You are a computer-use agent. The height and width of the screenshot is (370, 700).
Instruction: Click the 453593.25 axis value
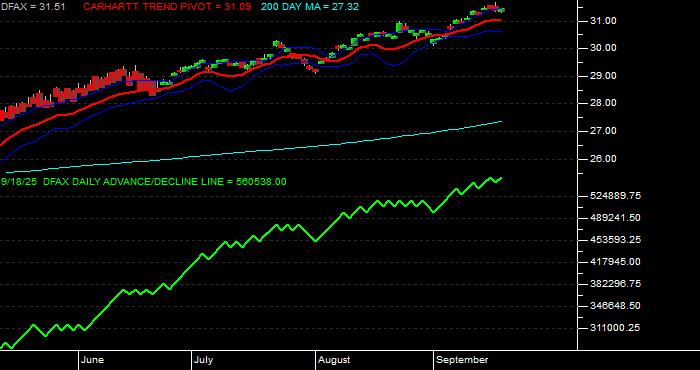[616, 240]
